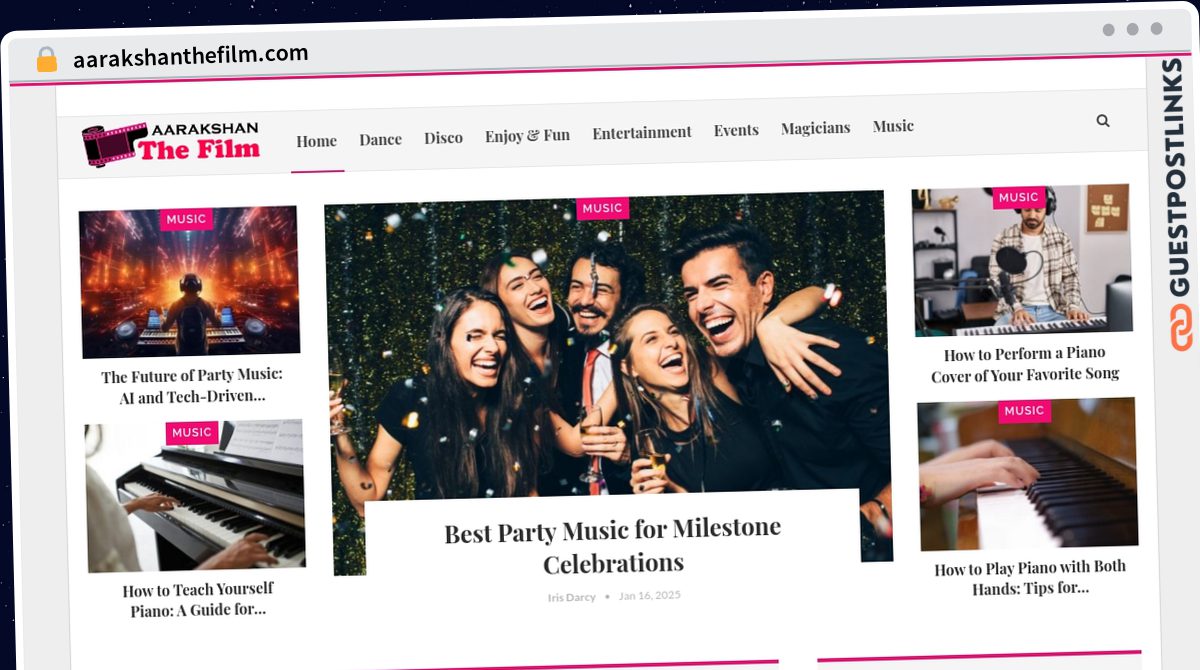Open the Dance menu item
This screenshot has width=1200, height=670.
(x=380, y=139)
